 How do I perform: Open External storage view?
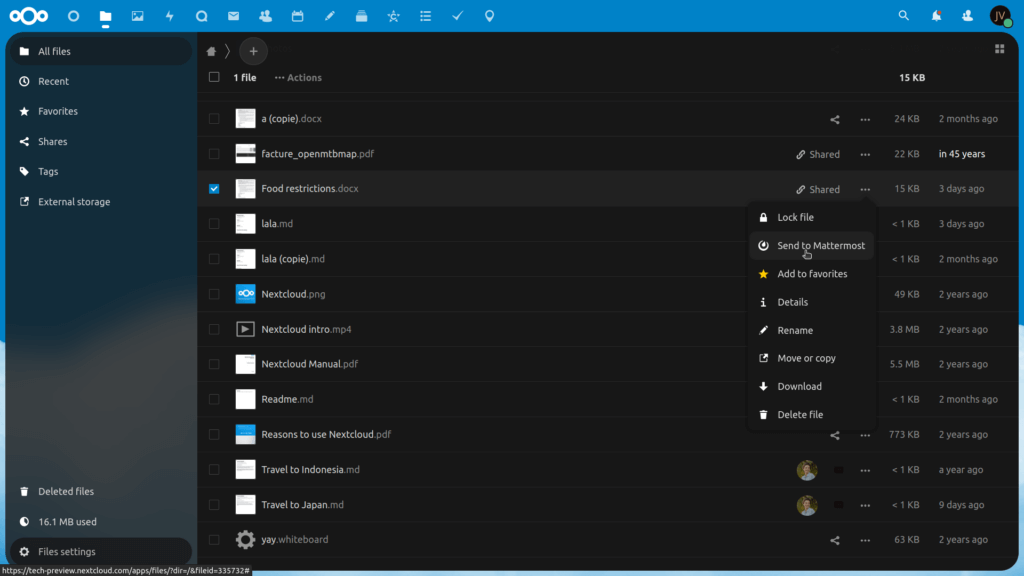coord(101,202)
